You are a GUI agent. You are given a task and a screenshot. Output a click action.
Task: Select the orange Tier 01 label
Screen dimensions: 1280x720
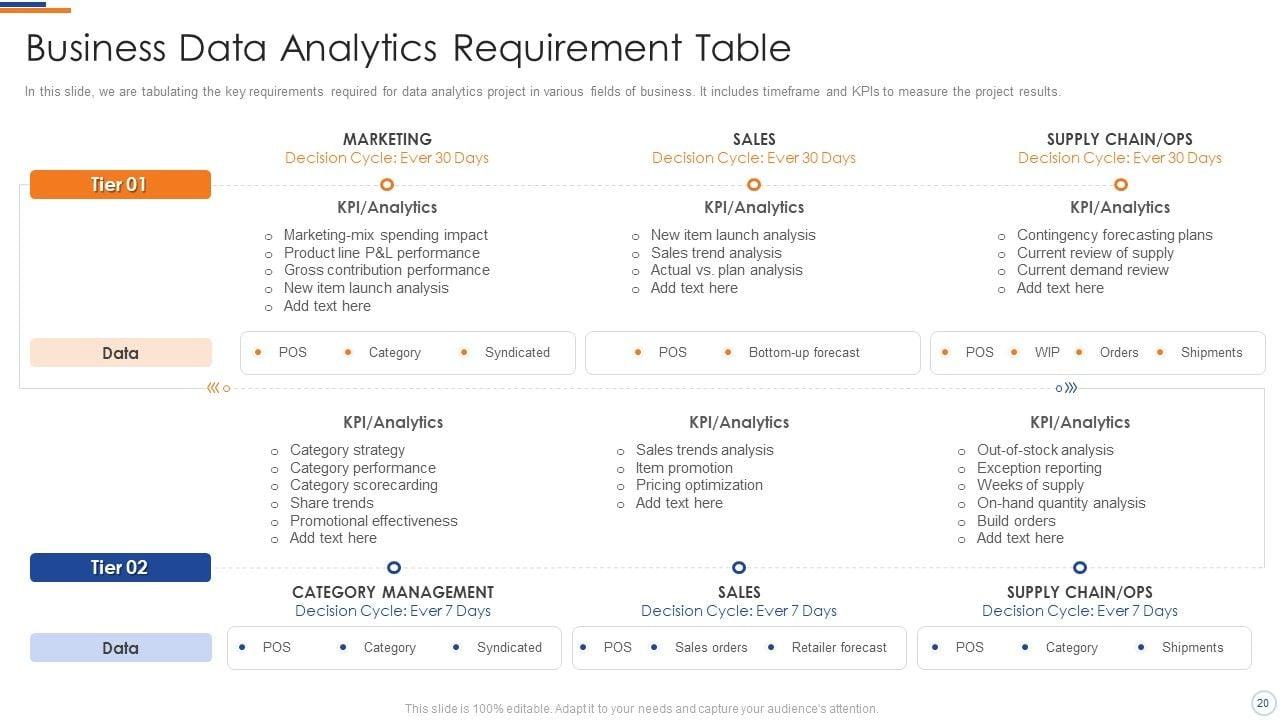120,185
